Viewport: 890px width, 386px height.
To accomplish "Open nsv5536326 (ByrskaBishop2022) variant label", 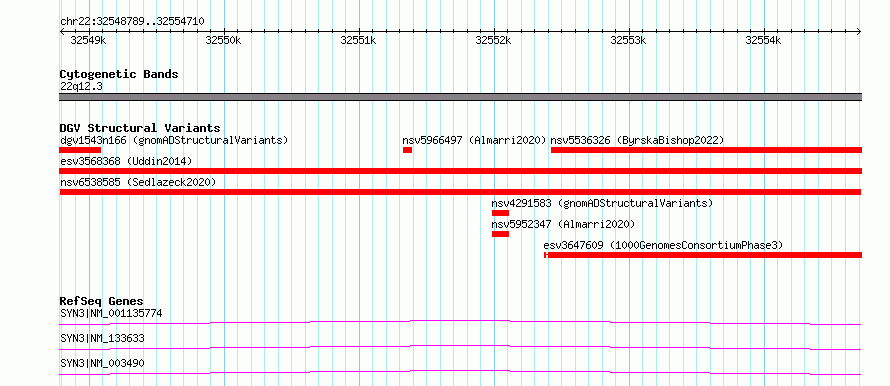I will pos(637,140).
